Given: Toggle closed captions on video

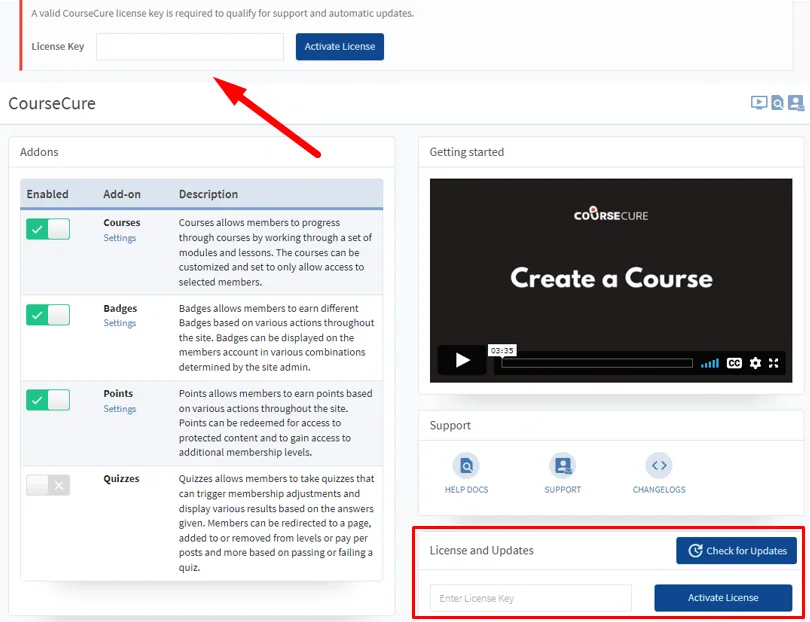Looking at the screenshot, I should 734,363.
